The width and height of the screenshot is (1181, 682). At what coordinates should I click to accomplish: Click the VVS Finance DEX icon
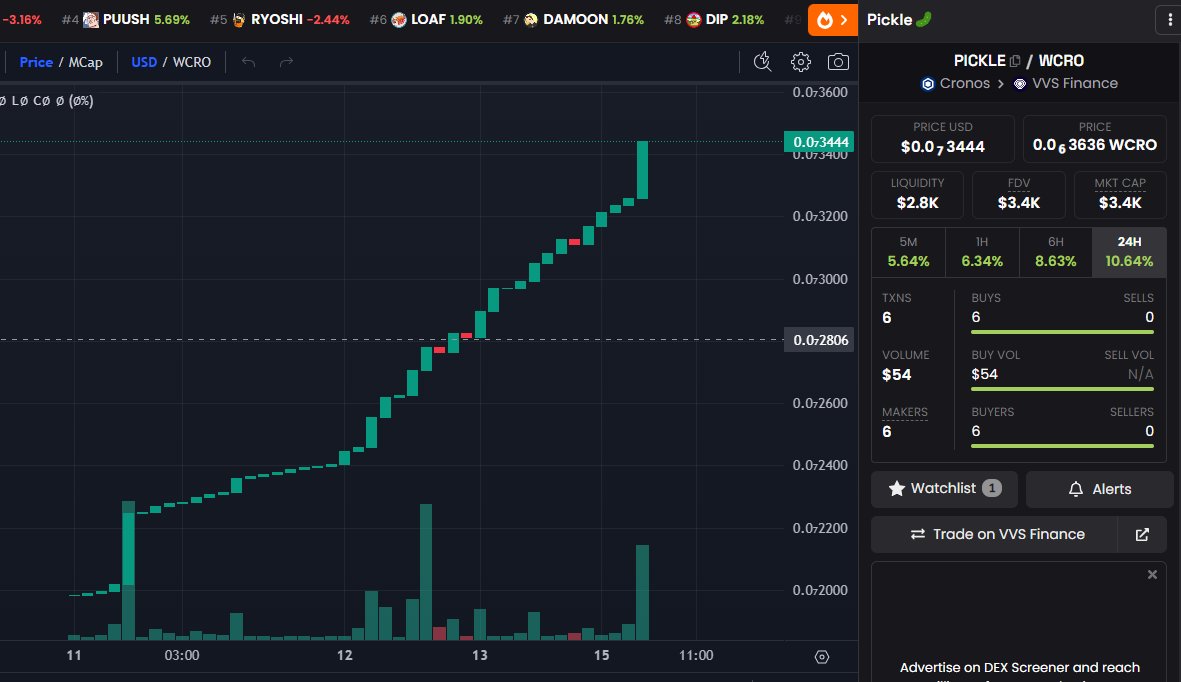[x=1020, y=84]
